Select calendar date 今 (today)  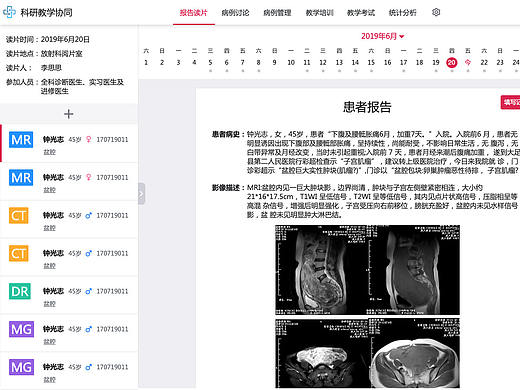click(x=468, y=62)
